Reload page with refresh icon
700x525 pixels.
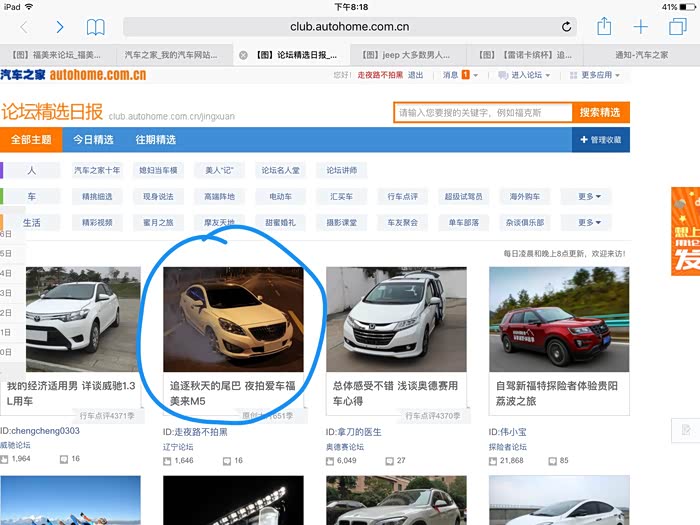click(567, 27)
